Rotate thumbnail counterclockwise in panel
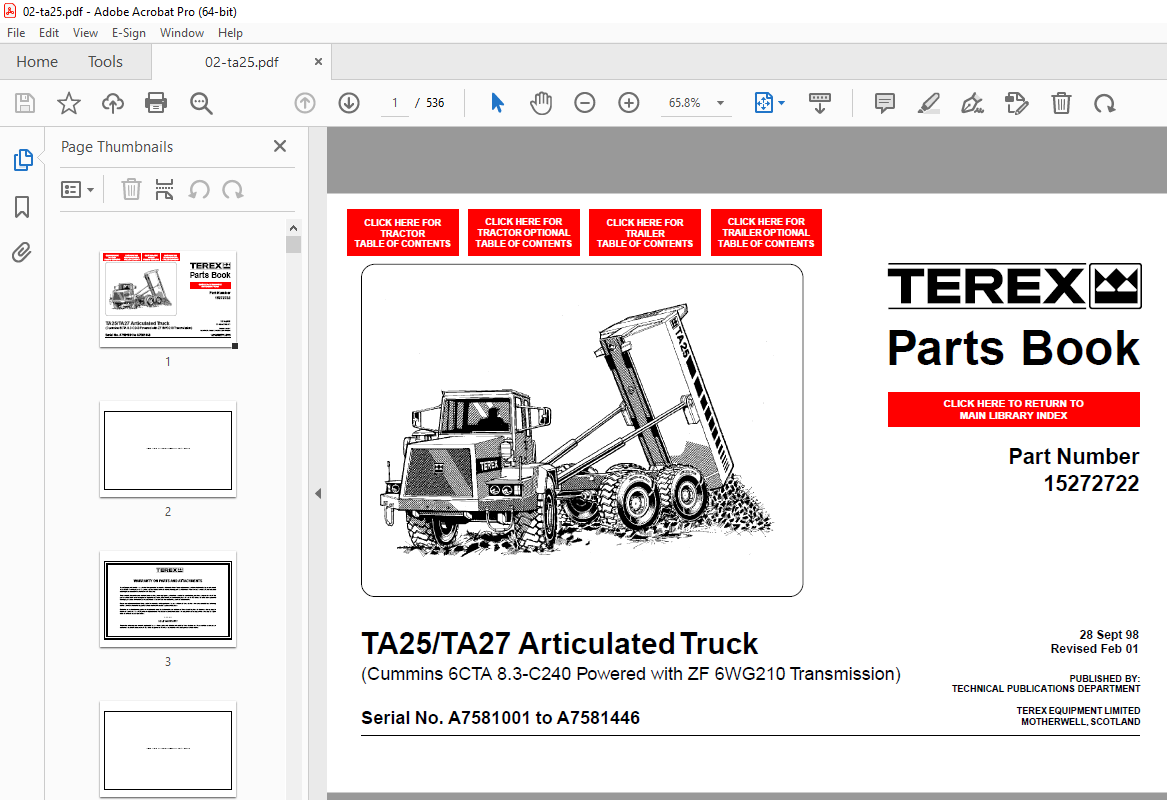1167x800 pixels. 199,190
